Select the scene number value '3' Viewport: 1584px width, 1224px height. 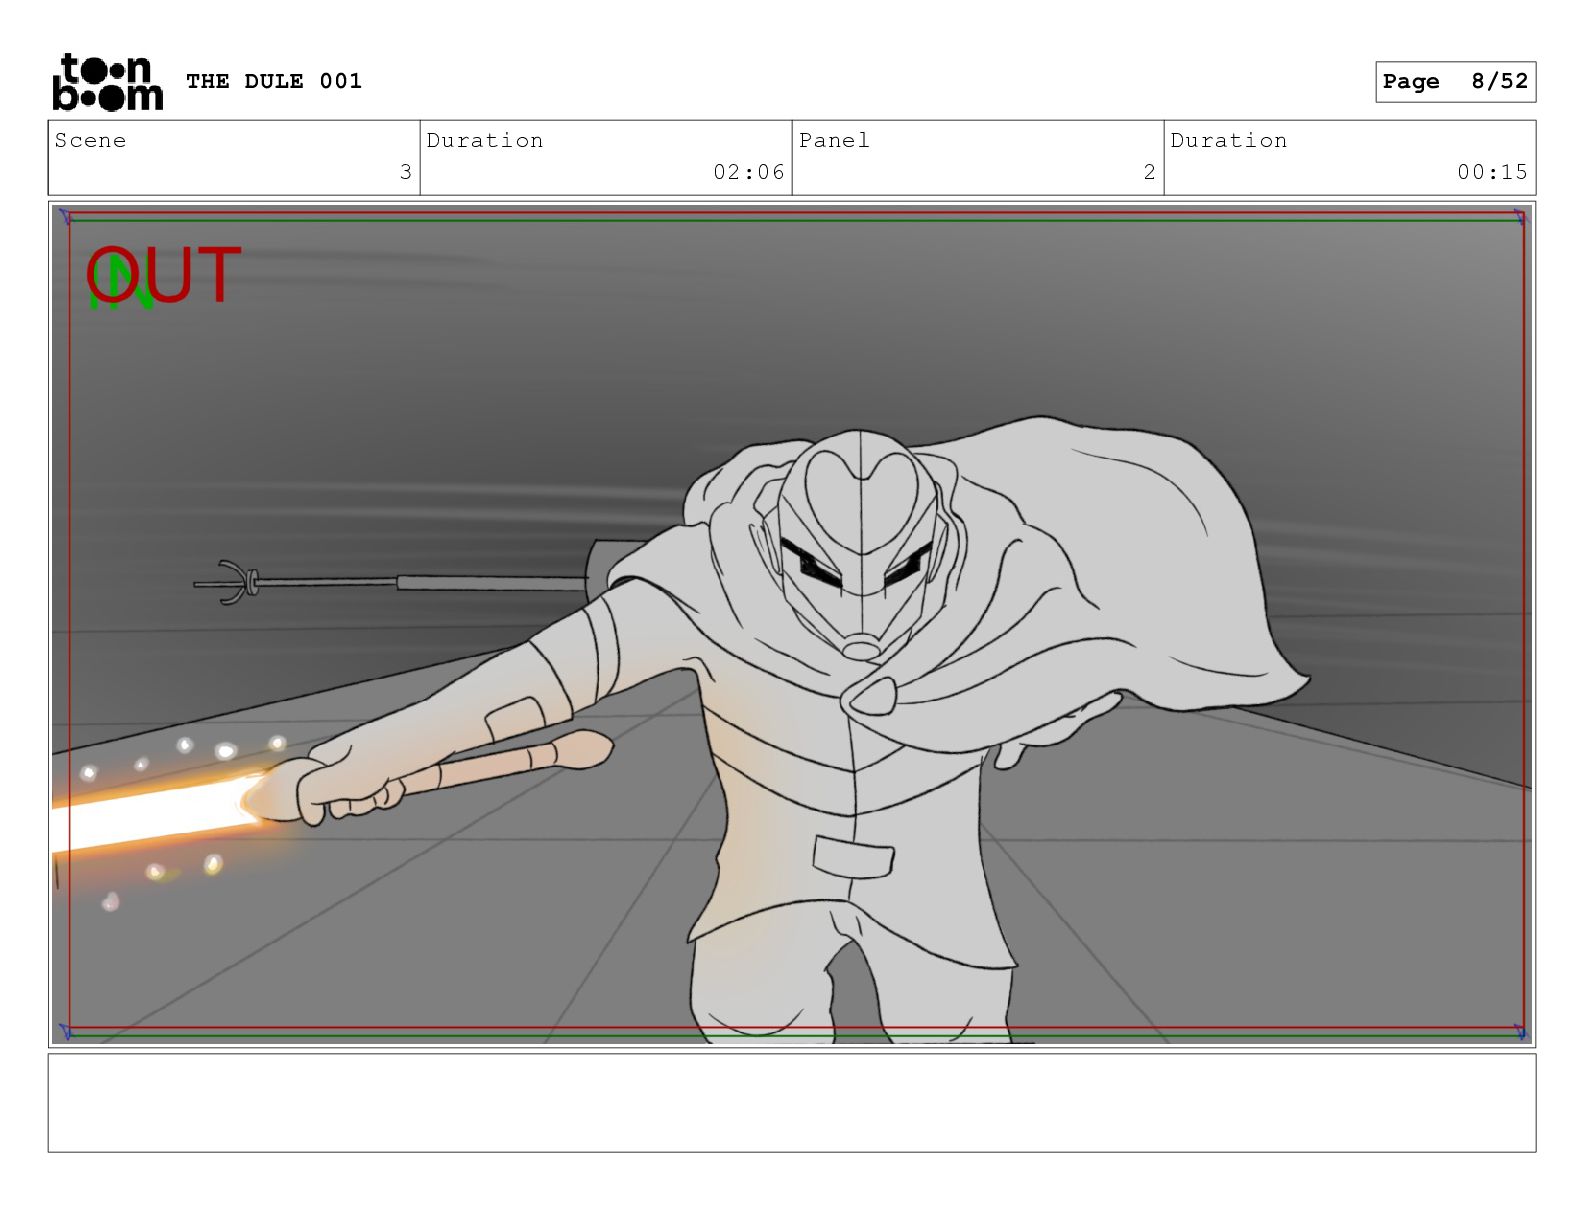coord(405,172)
